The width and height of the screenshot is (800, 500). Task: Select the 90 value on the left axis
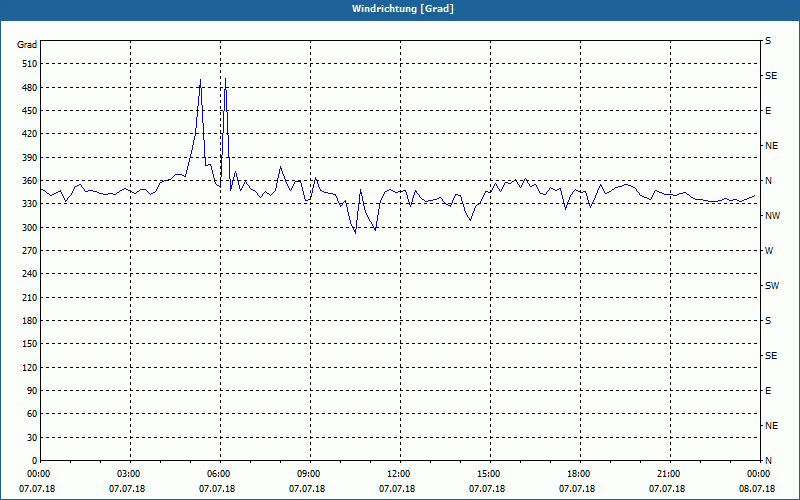(x=32, y=391)
